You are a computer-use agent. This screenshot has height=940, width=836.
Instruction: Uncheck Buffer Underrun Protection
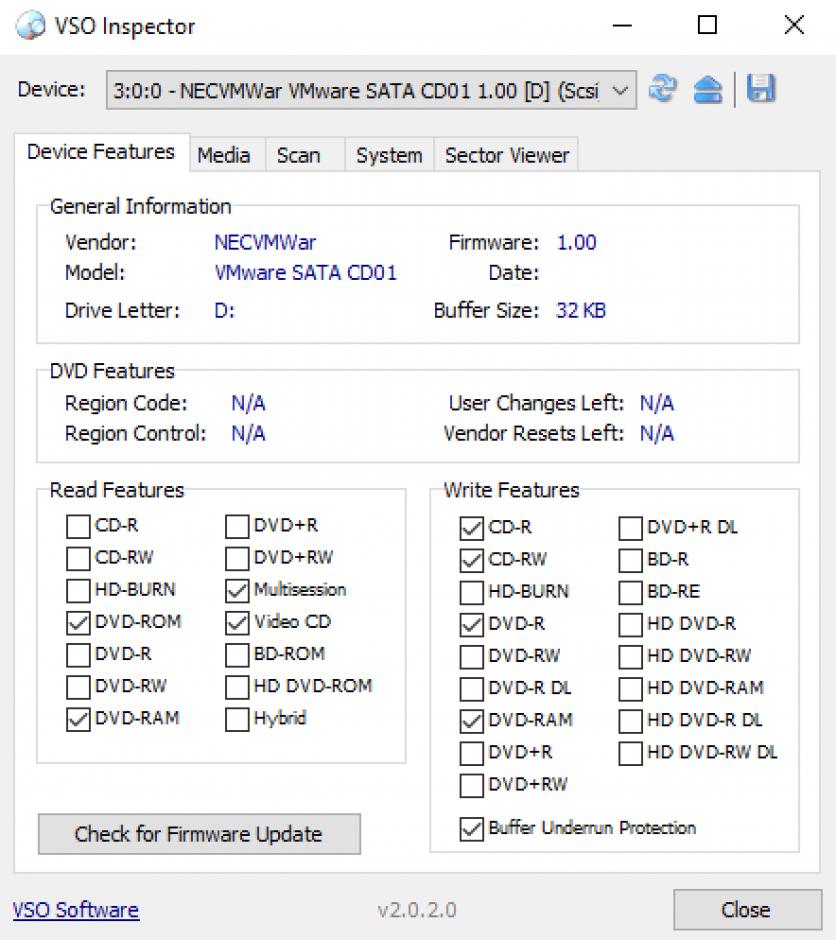click(472, 829)
